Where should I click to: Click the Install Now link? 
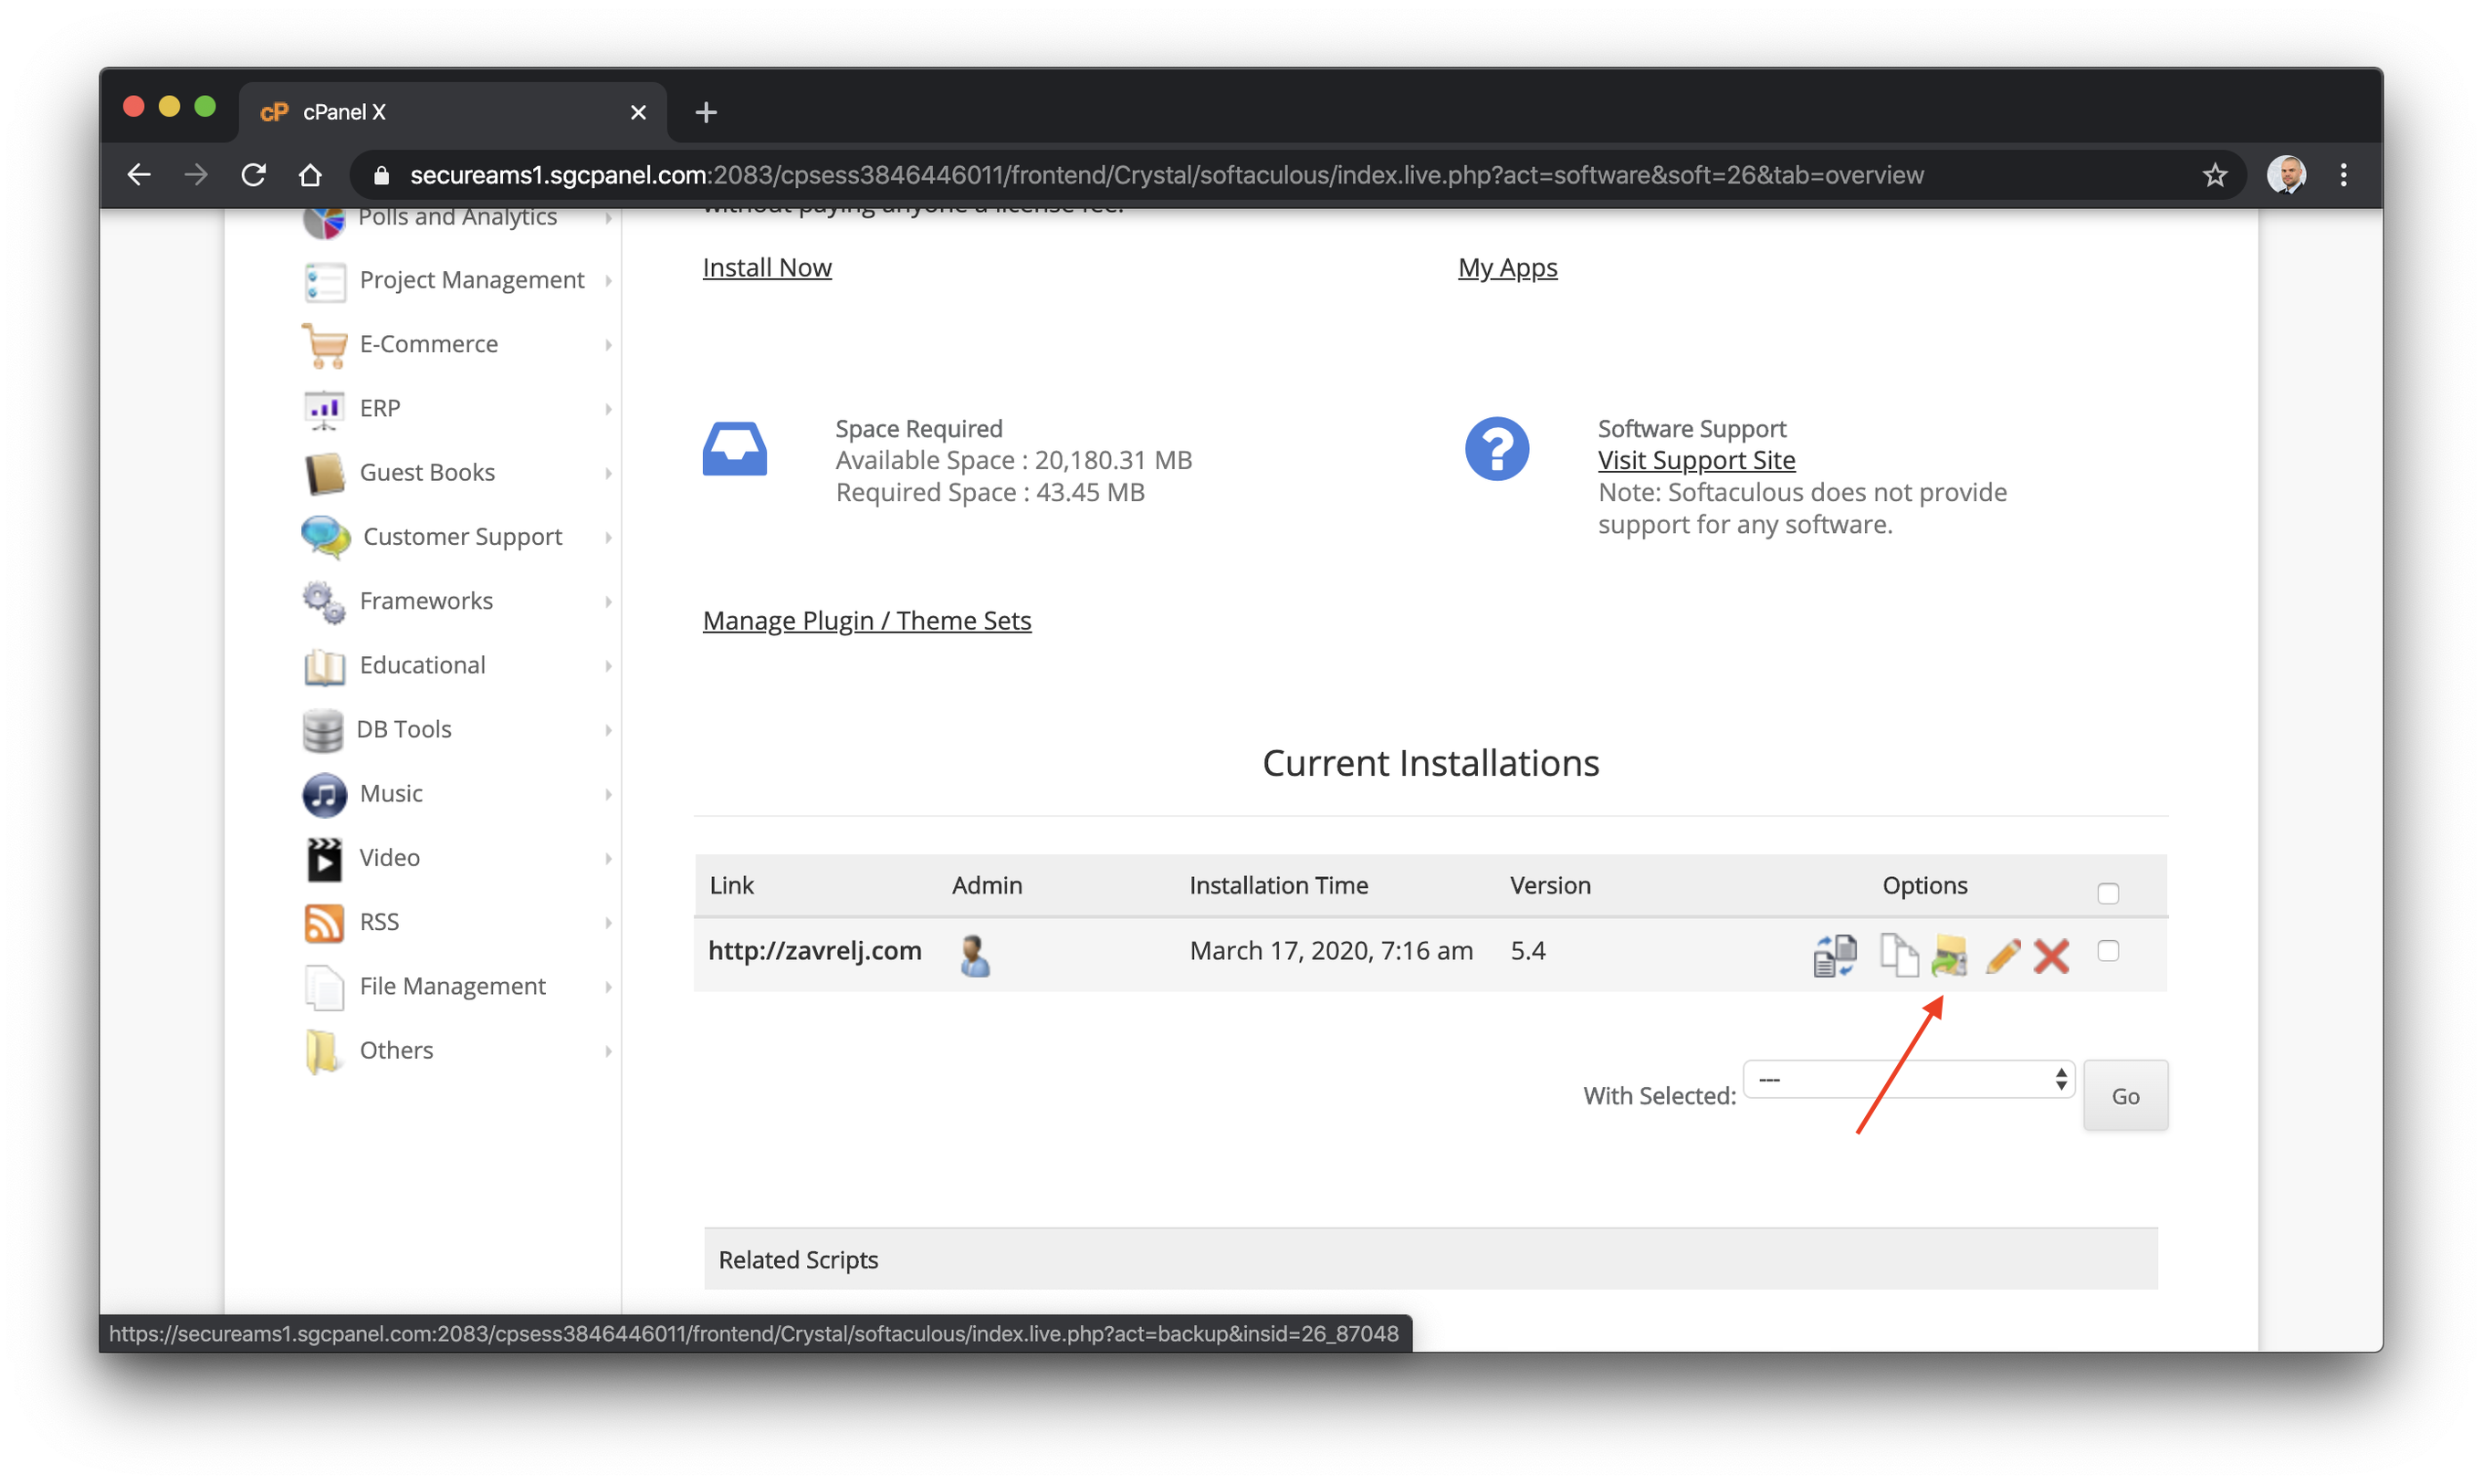click(767, 268)
